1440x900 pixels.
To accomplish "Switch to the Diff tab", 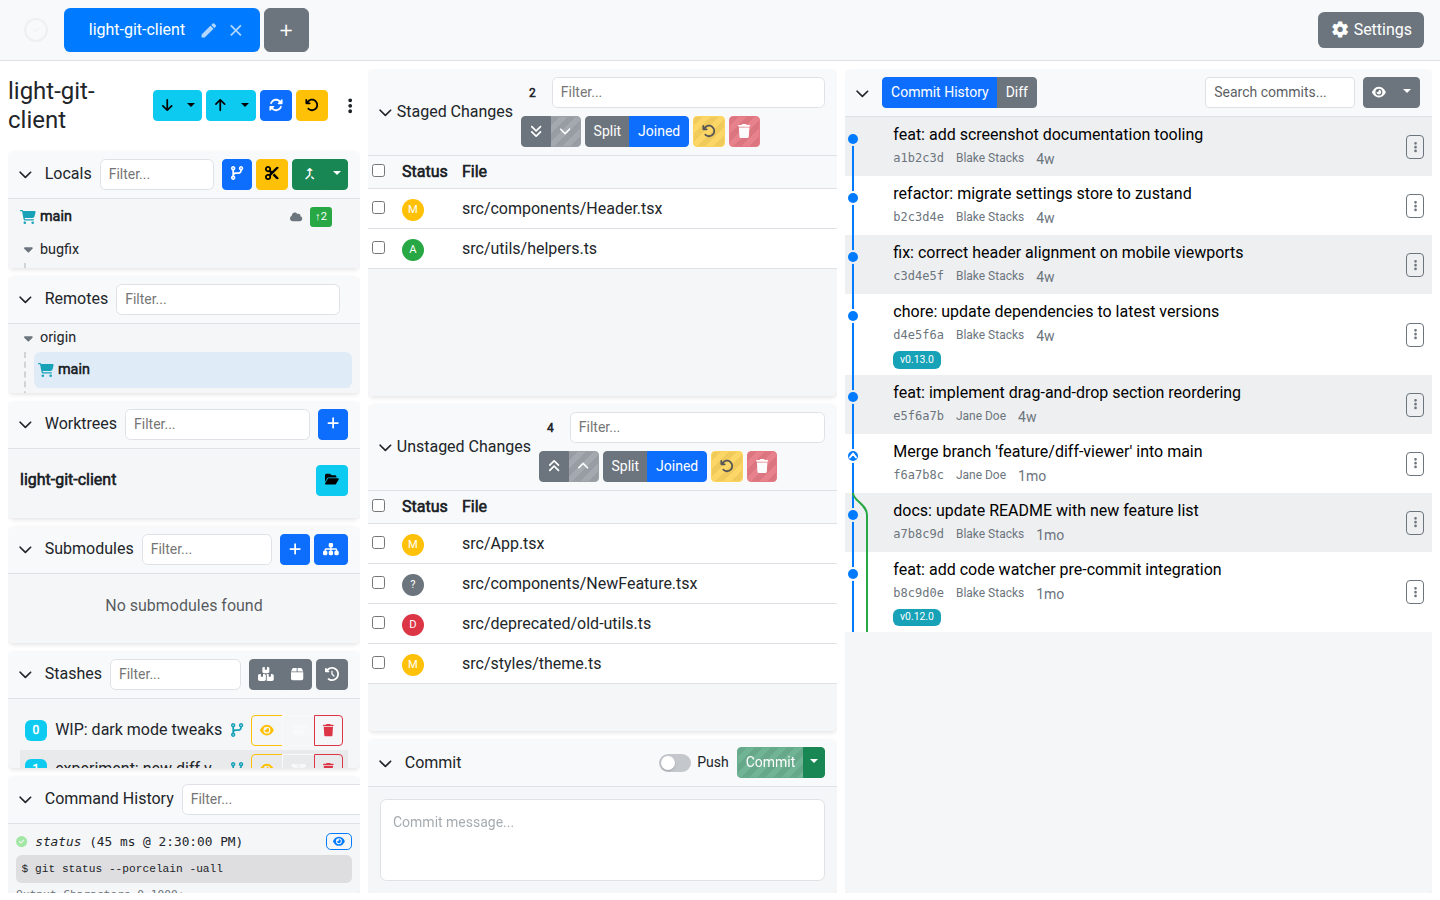I will click(x=1016, y=92).
